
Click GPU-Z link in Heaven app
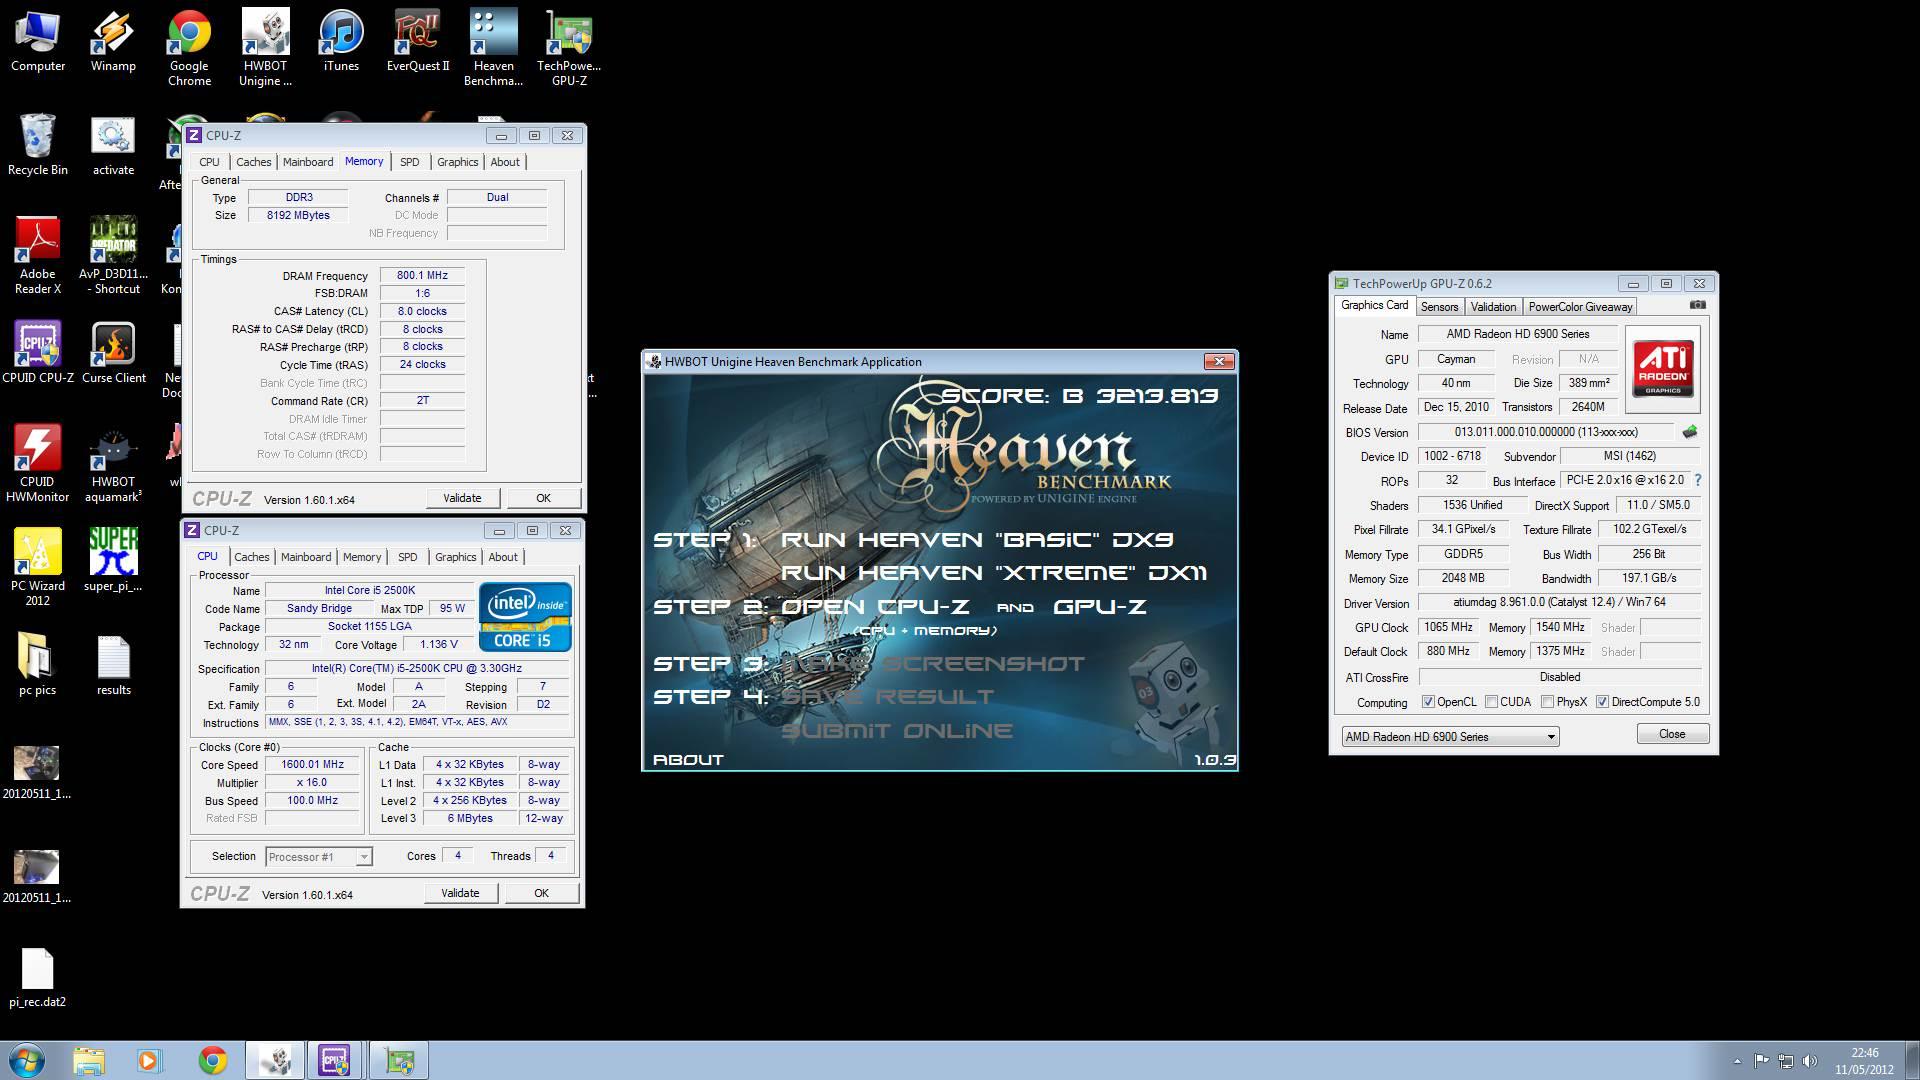click(x=1100, y=607)
